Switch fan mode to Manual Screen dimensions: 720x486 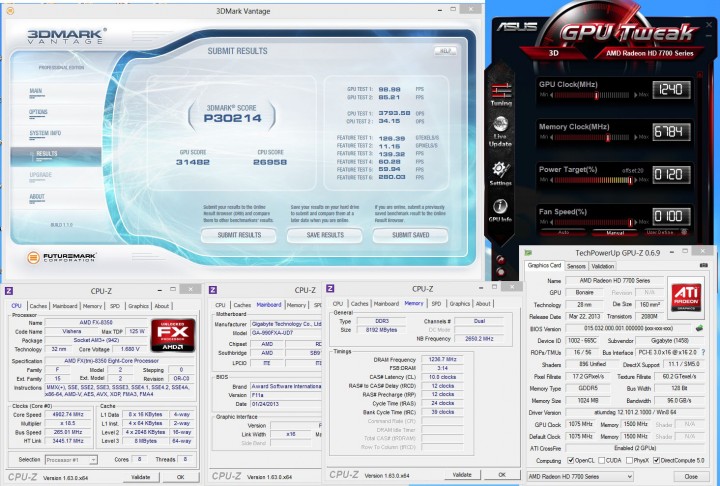615,232
